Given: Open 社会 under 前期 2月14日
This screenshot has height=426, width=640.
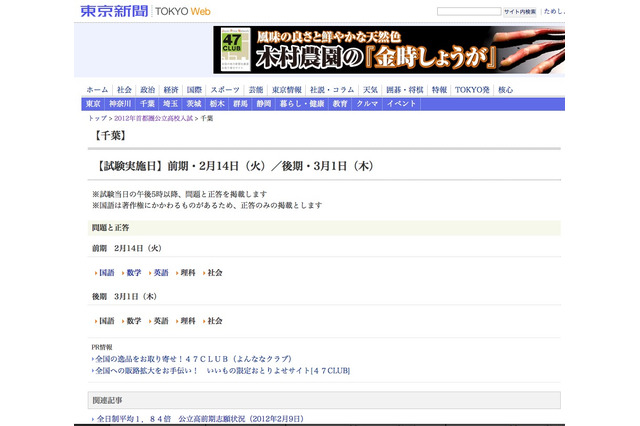Looking at the screenshot, I should click(x=215, y=273).
